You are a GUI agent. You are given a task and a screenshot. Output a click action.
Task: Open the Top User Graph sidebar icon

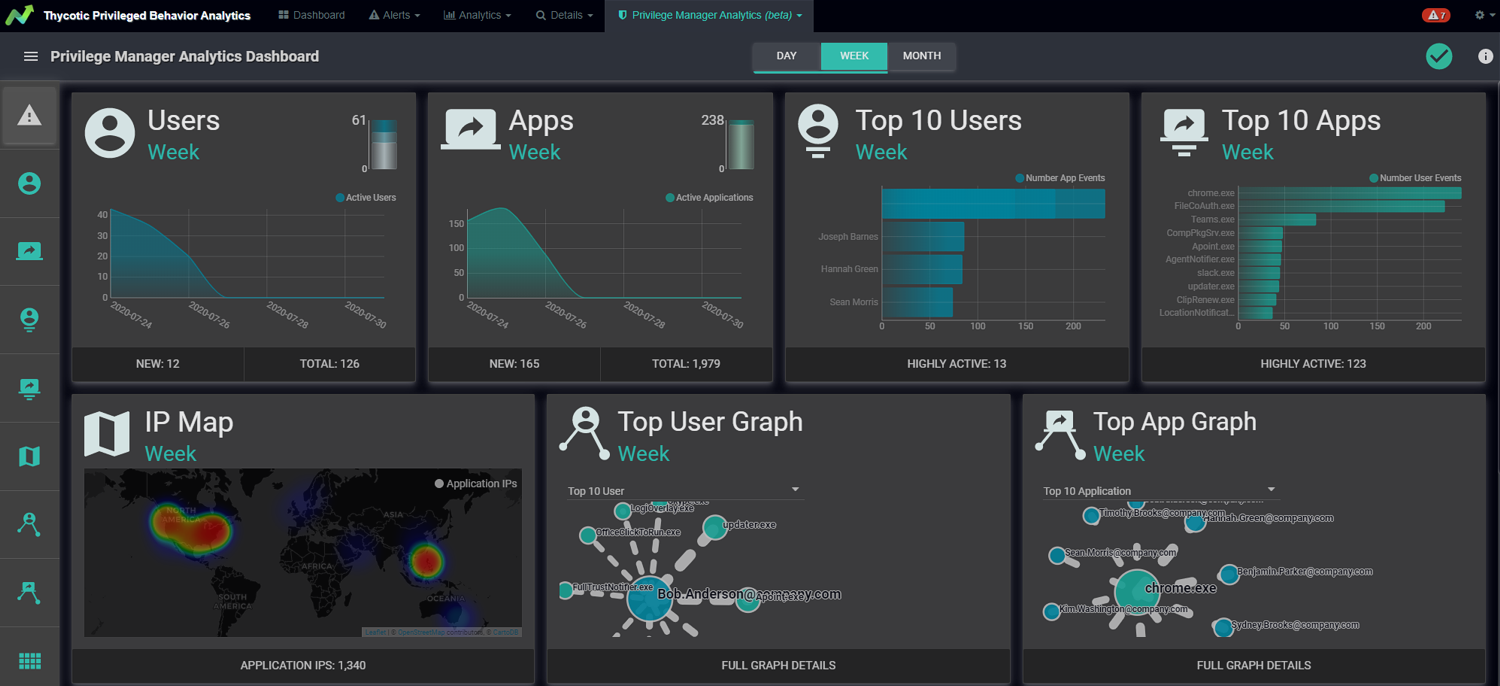29,524
